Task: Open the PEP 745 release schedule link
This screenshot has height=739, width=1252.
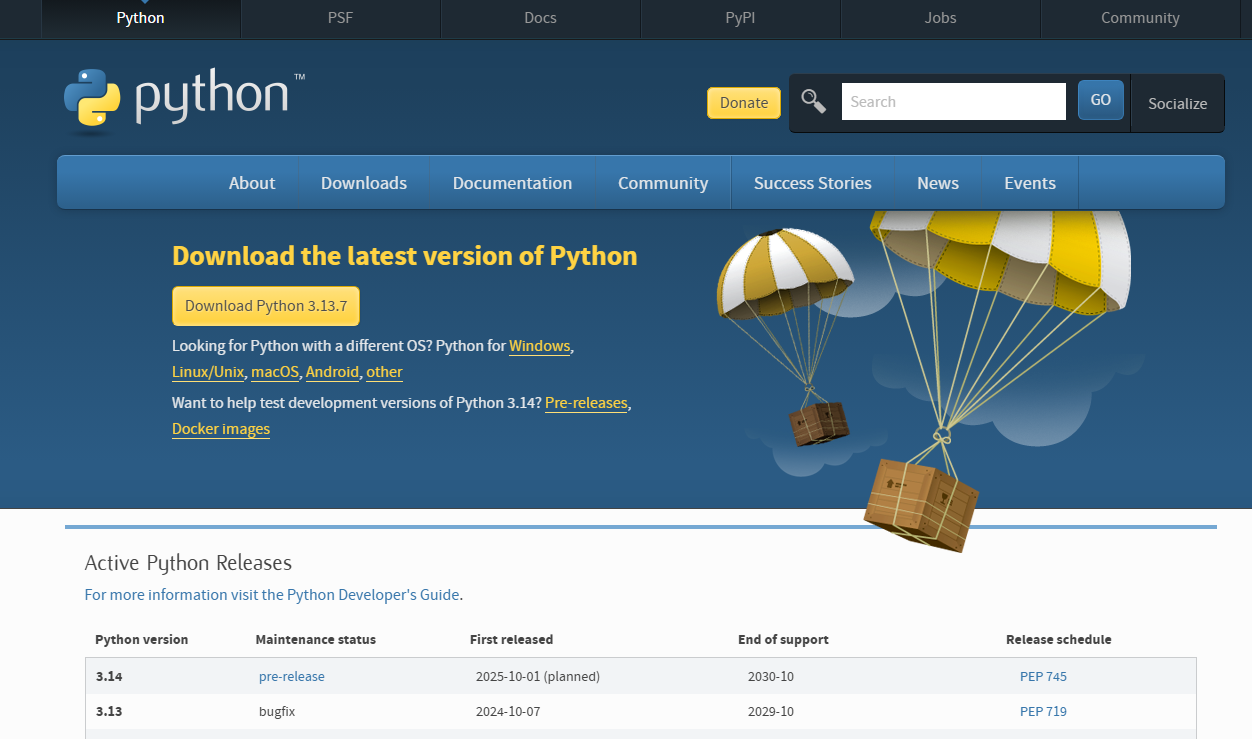Action: point(1043,677)
